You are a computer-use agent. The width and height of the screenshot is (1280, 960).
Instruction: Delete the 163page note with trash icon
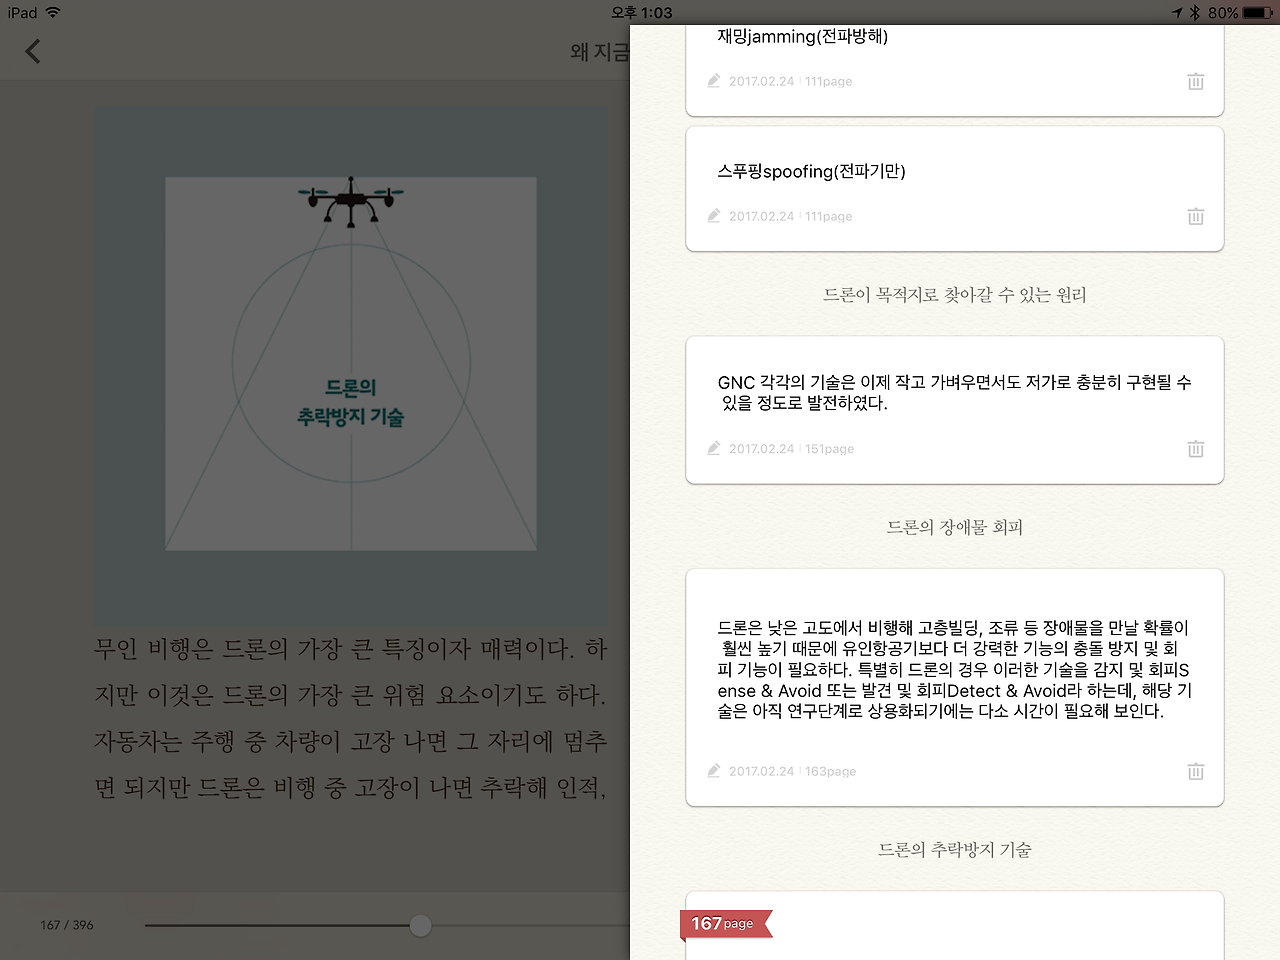click(1195, 771)
